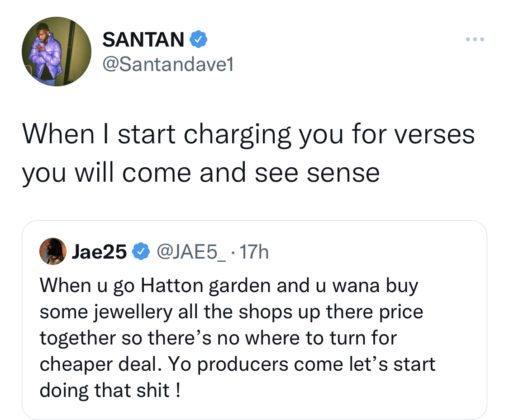Click 'cheaper deal' in quoted tweet text
Viewport: 509px width, 420px height.
tap(101, 365)
